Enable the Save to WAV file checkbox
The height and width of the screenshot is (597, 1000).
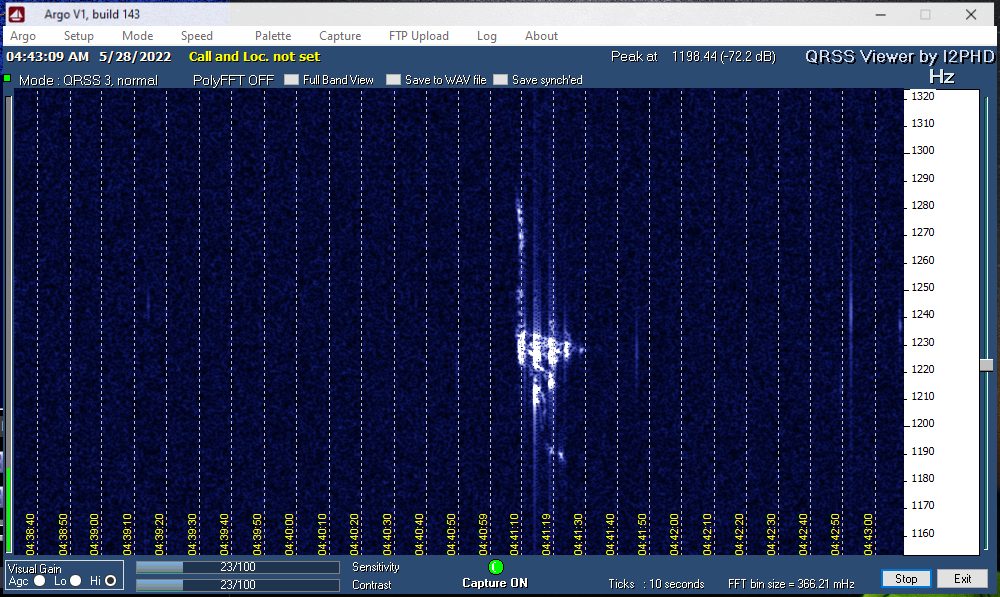tap(393, 80)
